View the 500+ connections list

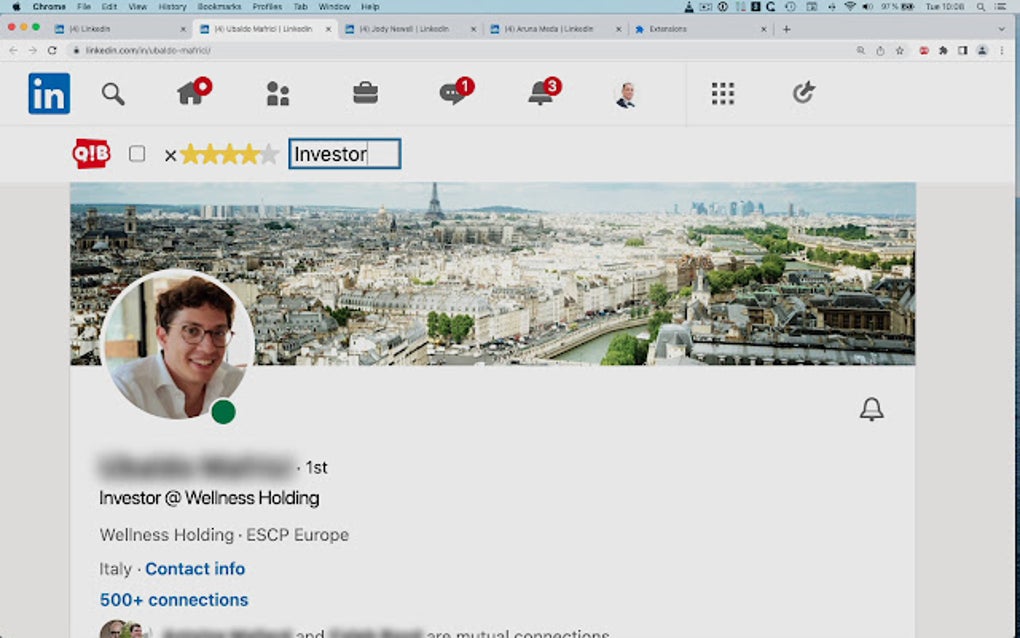click(x=172, y=599)
